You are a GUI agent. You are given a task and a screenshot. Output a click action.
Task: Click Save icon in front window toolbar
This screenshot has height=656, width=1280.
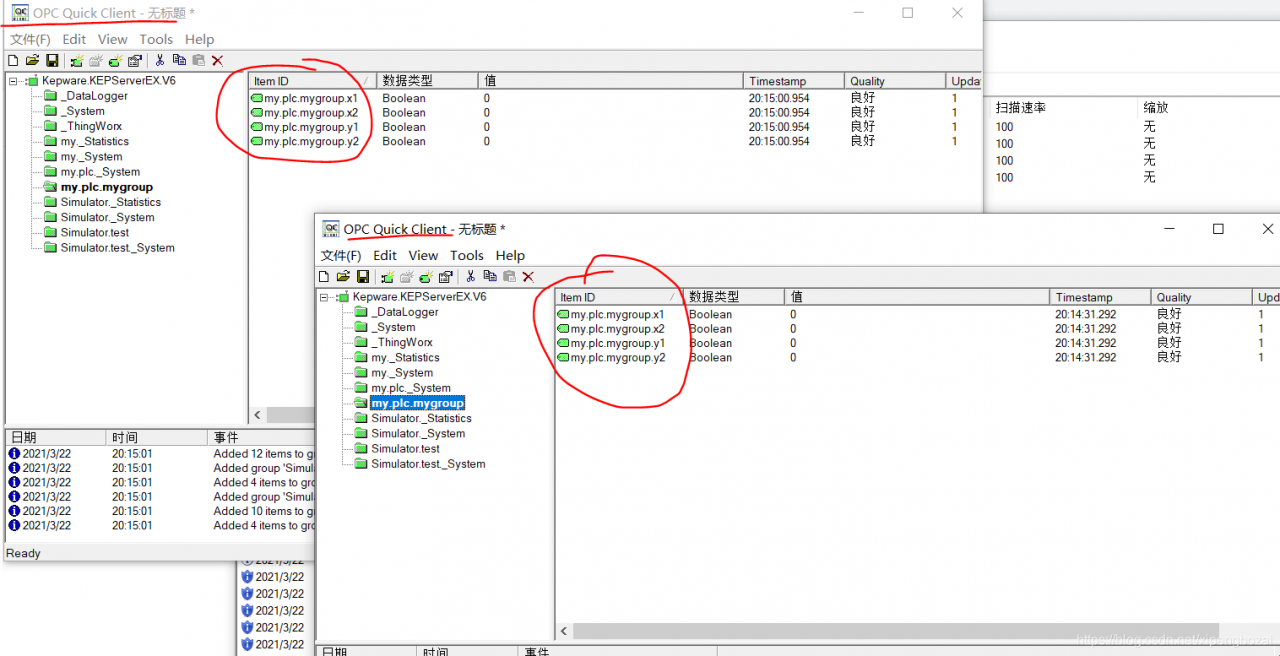pos(363,277)
